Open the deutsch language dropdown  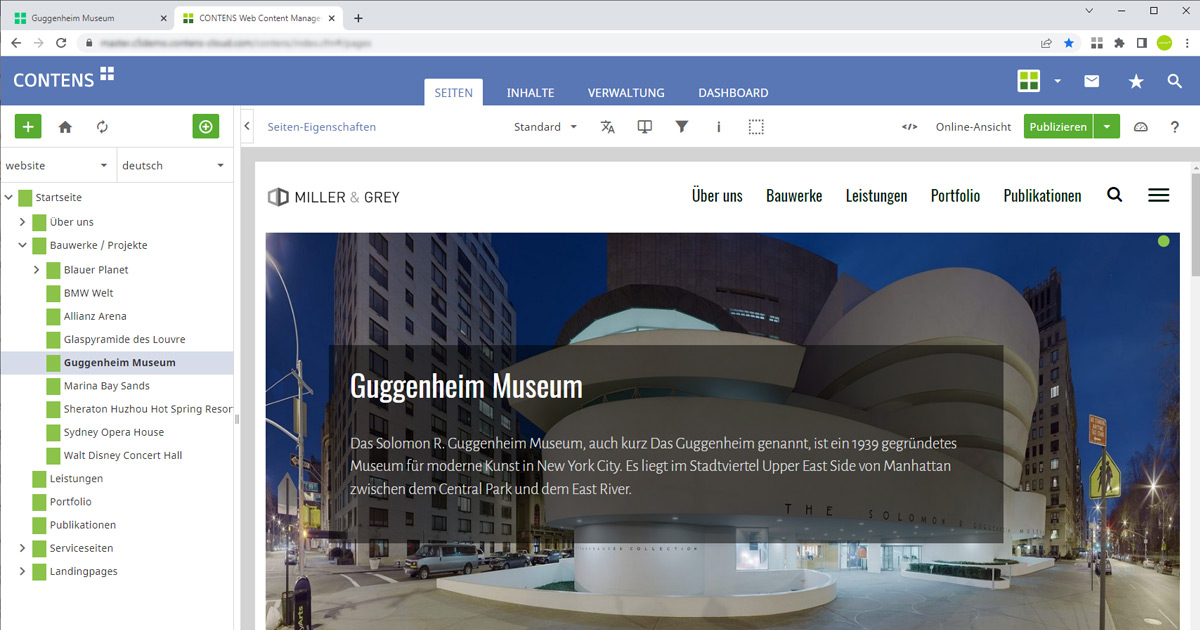pos(175,165)
